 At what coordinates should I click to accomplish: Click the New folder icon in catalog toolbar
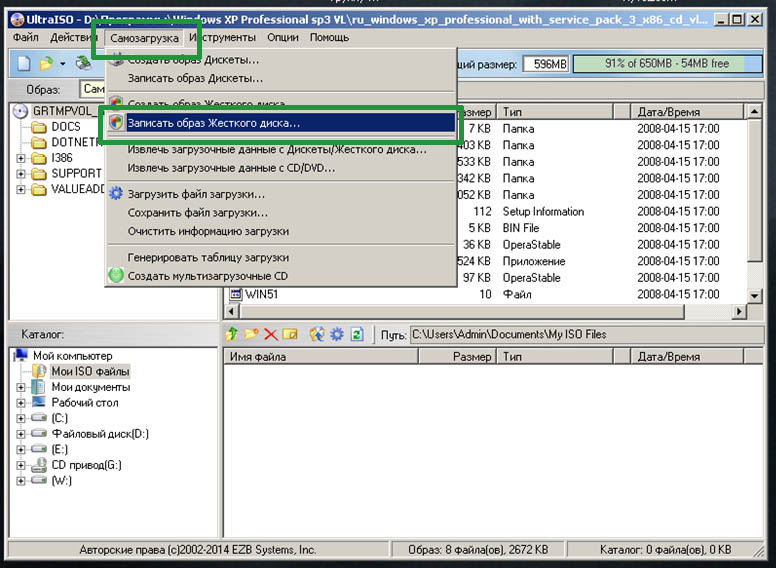251,334
